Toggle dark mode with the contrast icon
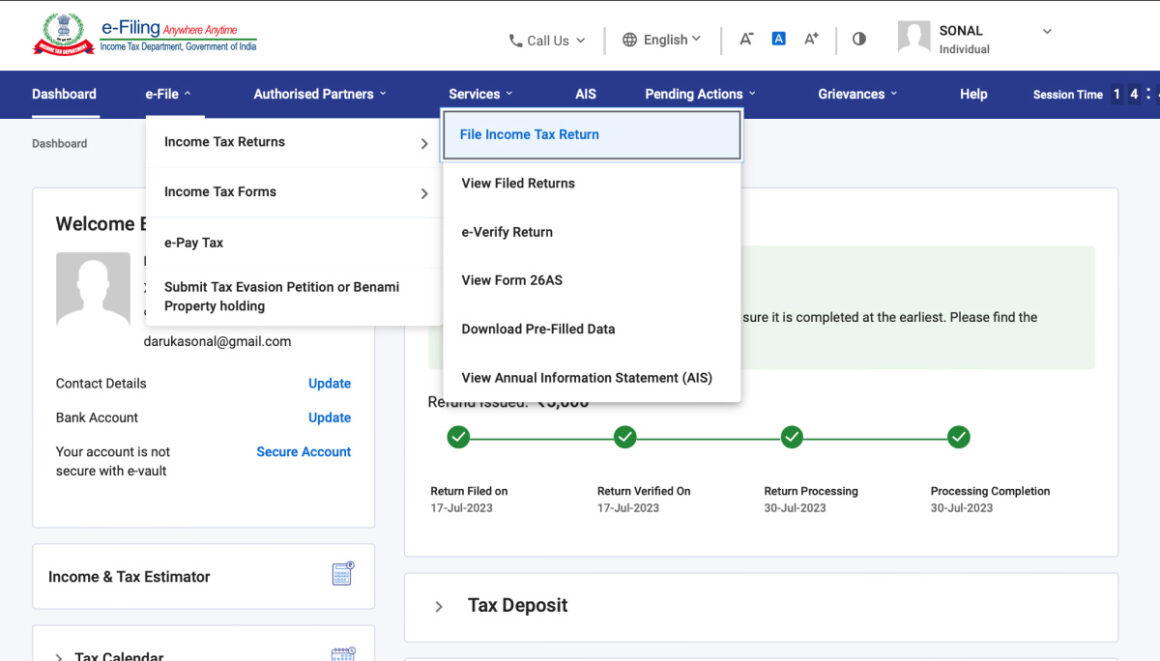 [x=858, y=38]
